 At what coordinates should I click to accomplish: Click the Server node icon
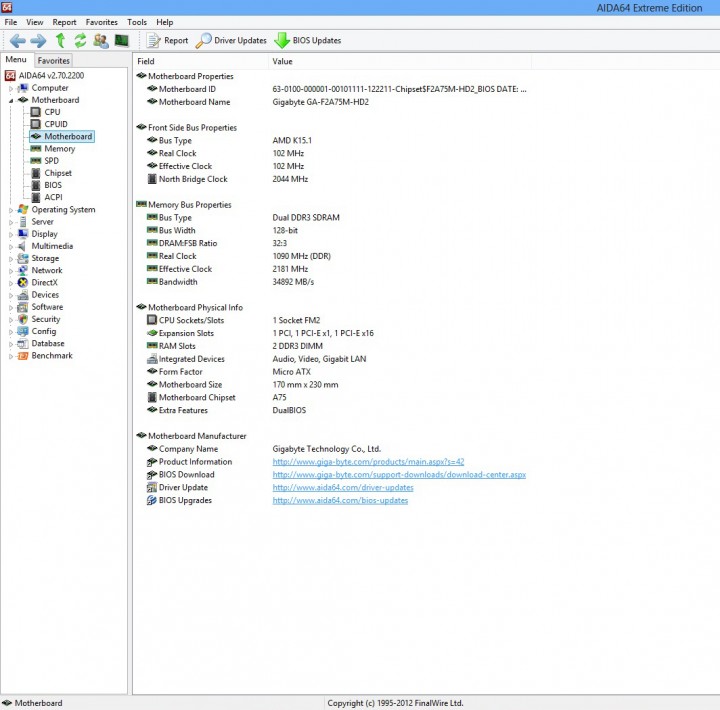click(x=23, y=222)
